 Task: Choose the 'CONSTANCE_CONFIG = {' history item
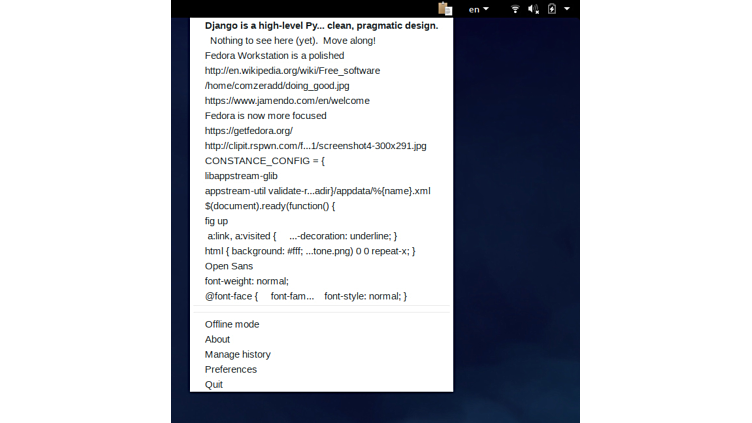point(264,160)
